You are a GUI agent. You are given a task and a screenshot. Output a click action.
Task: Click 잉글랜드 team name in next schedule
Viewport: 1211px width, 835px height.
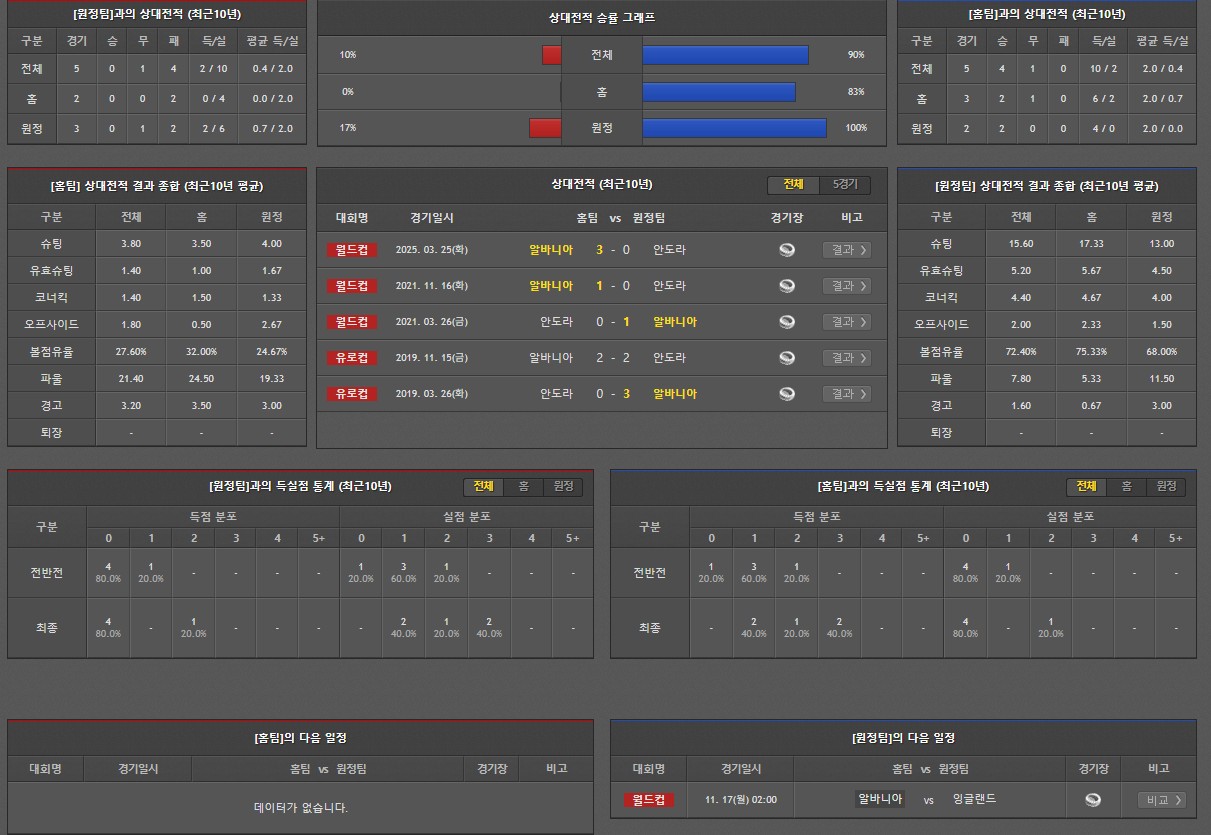click(x=974, y=799)
